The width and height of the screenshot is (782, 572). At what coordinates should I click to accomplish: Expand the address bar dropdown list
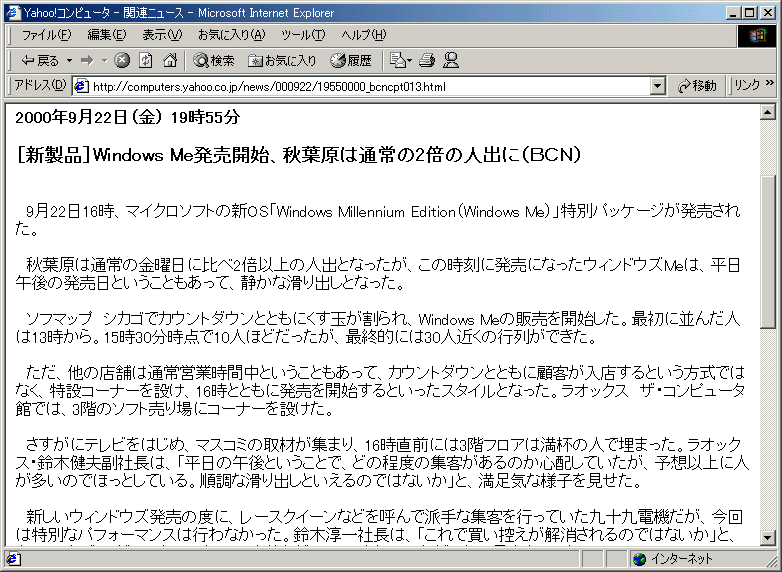658,87
